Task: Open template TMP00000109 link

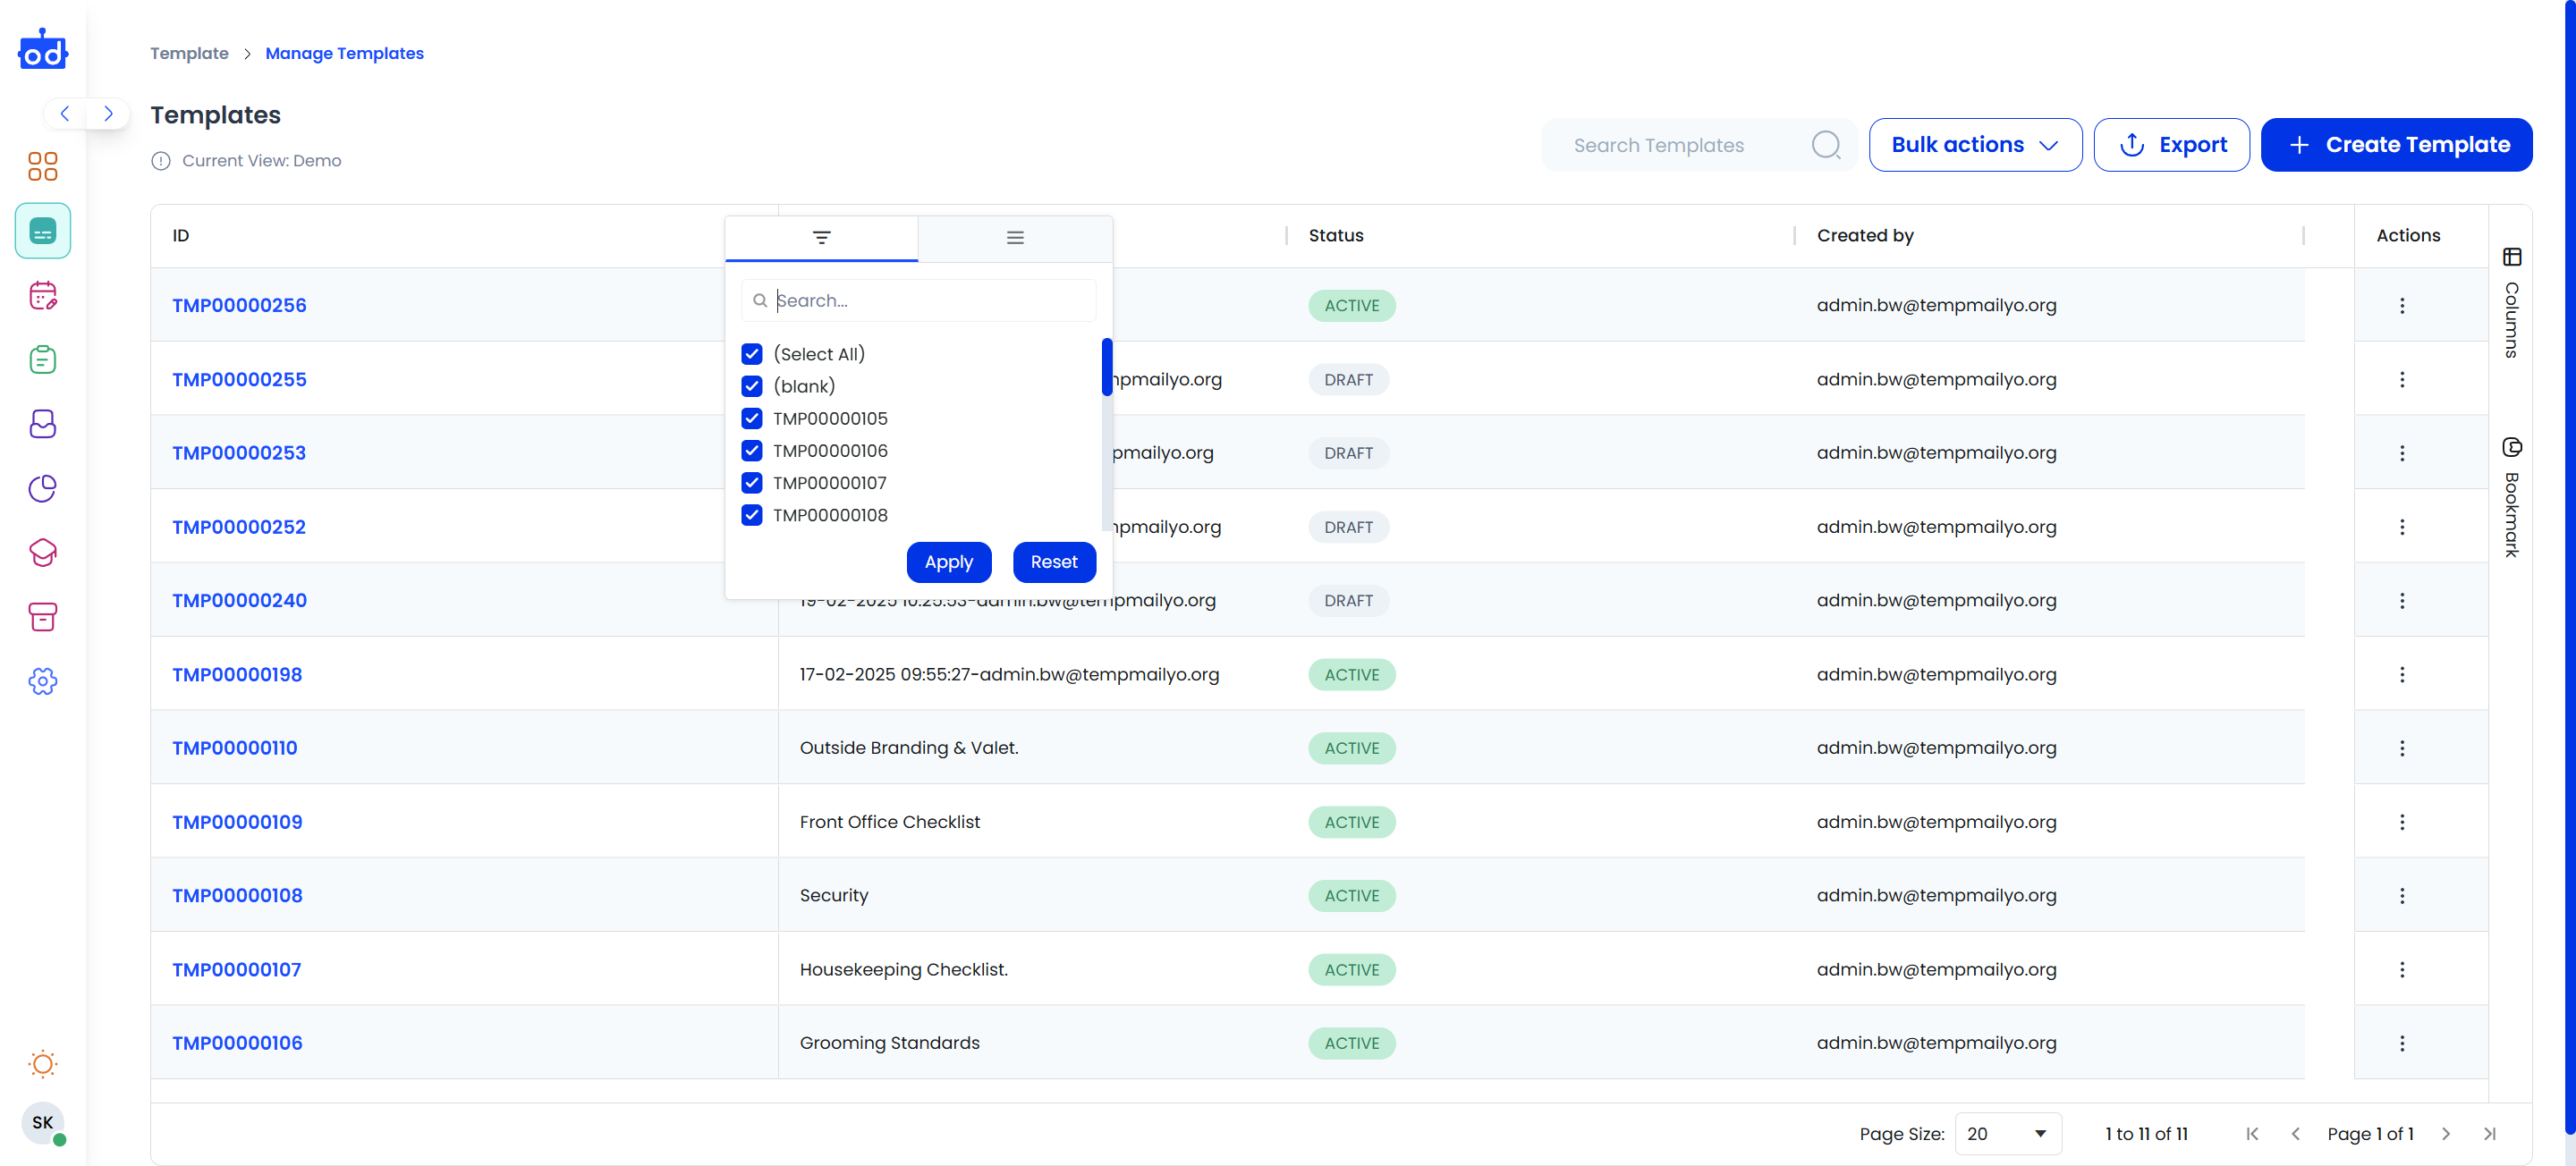Action: 237,822
